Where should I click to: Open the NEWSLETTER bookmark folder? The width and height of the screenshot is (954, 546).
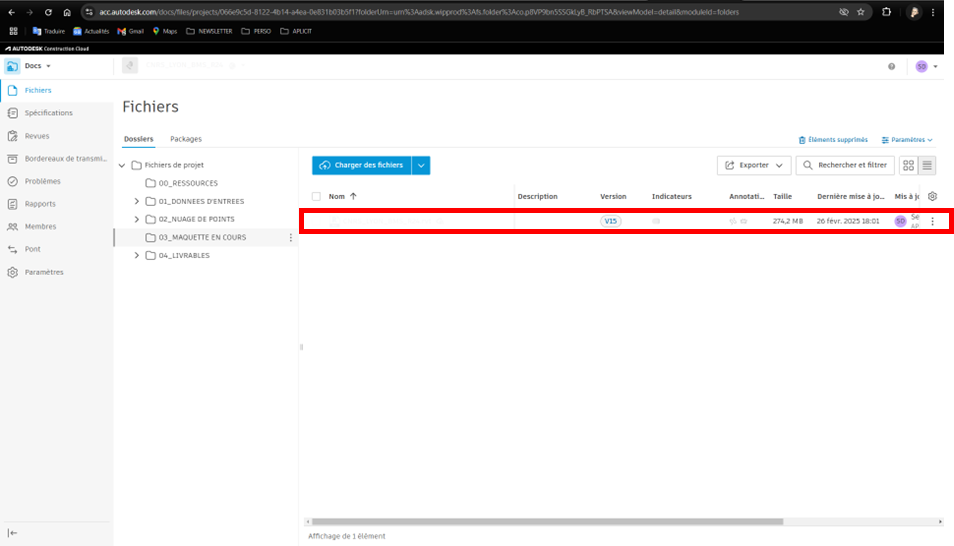tap(209, 31)
